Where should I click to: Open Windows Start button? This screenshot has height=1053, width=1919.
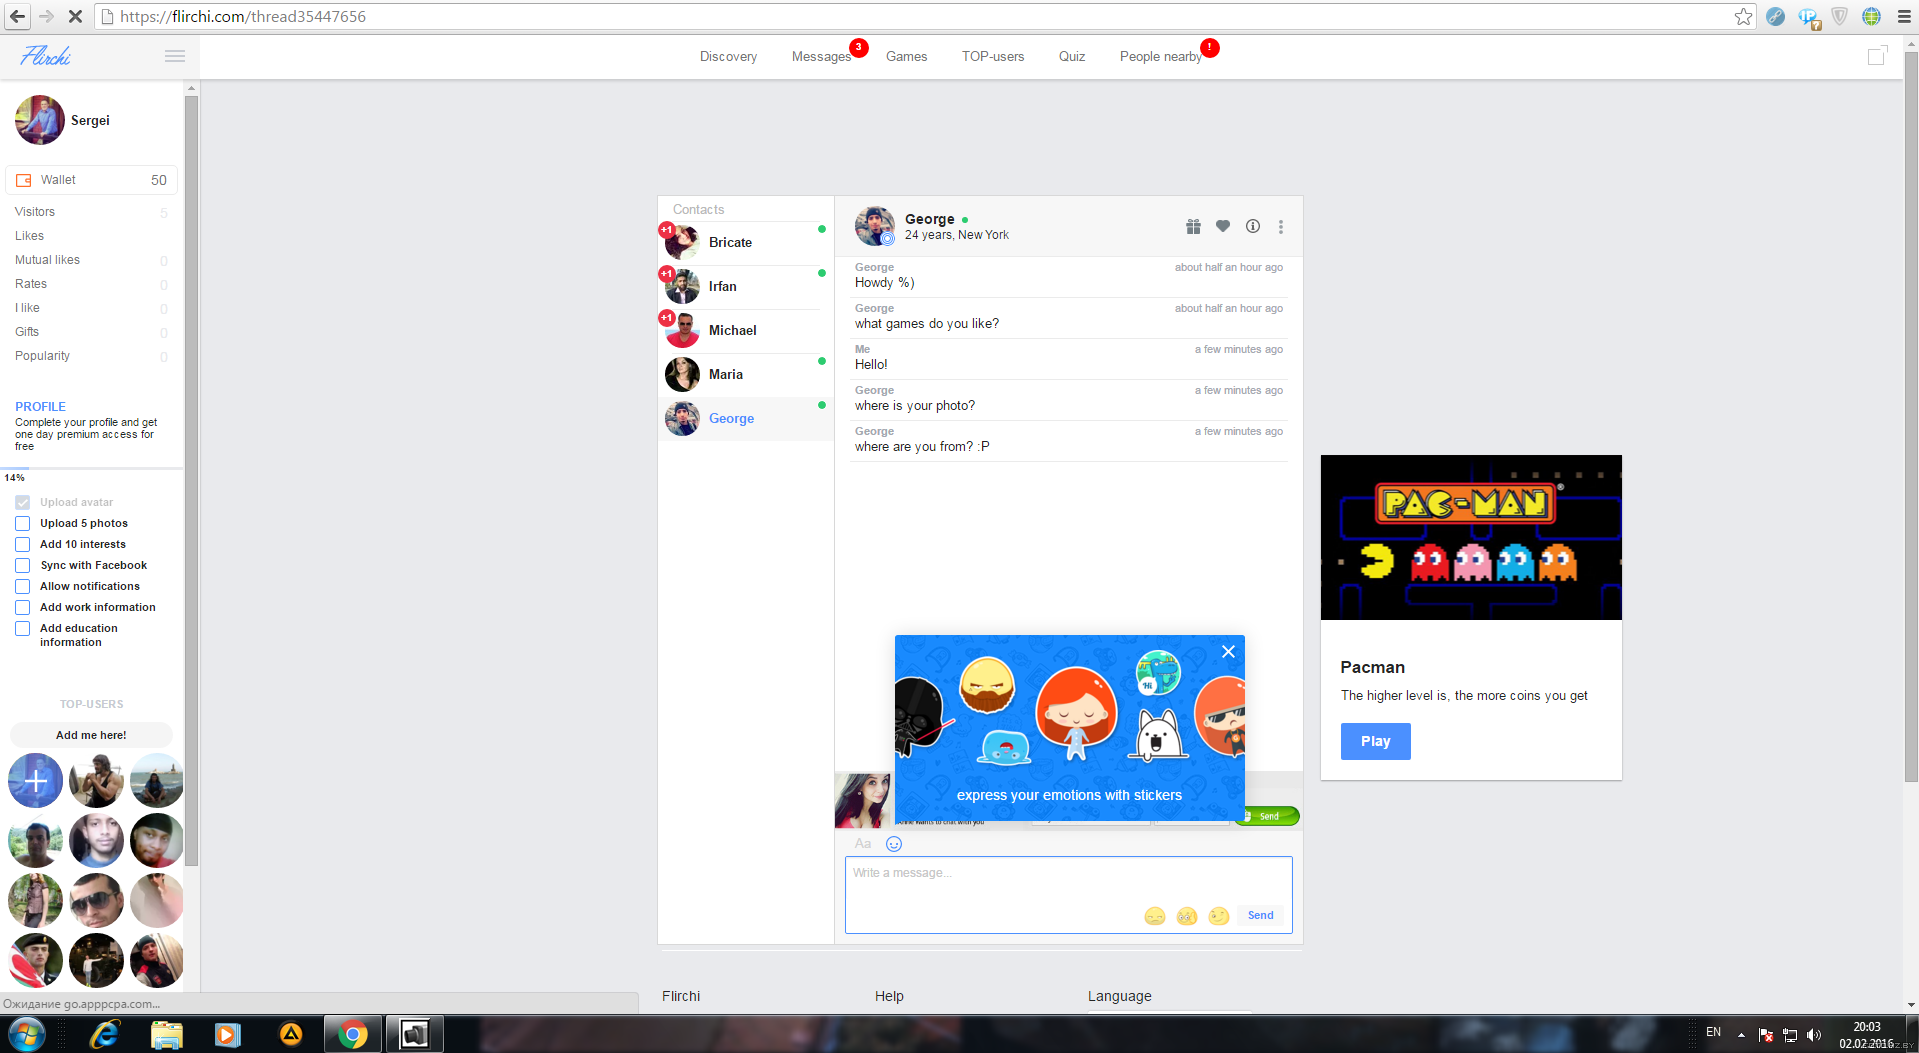tap(27, 1034)
